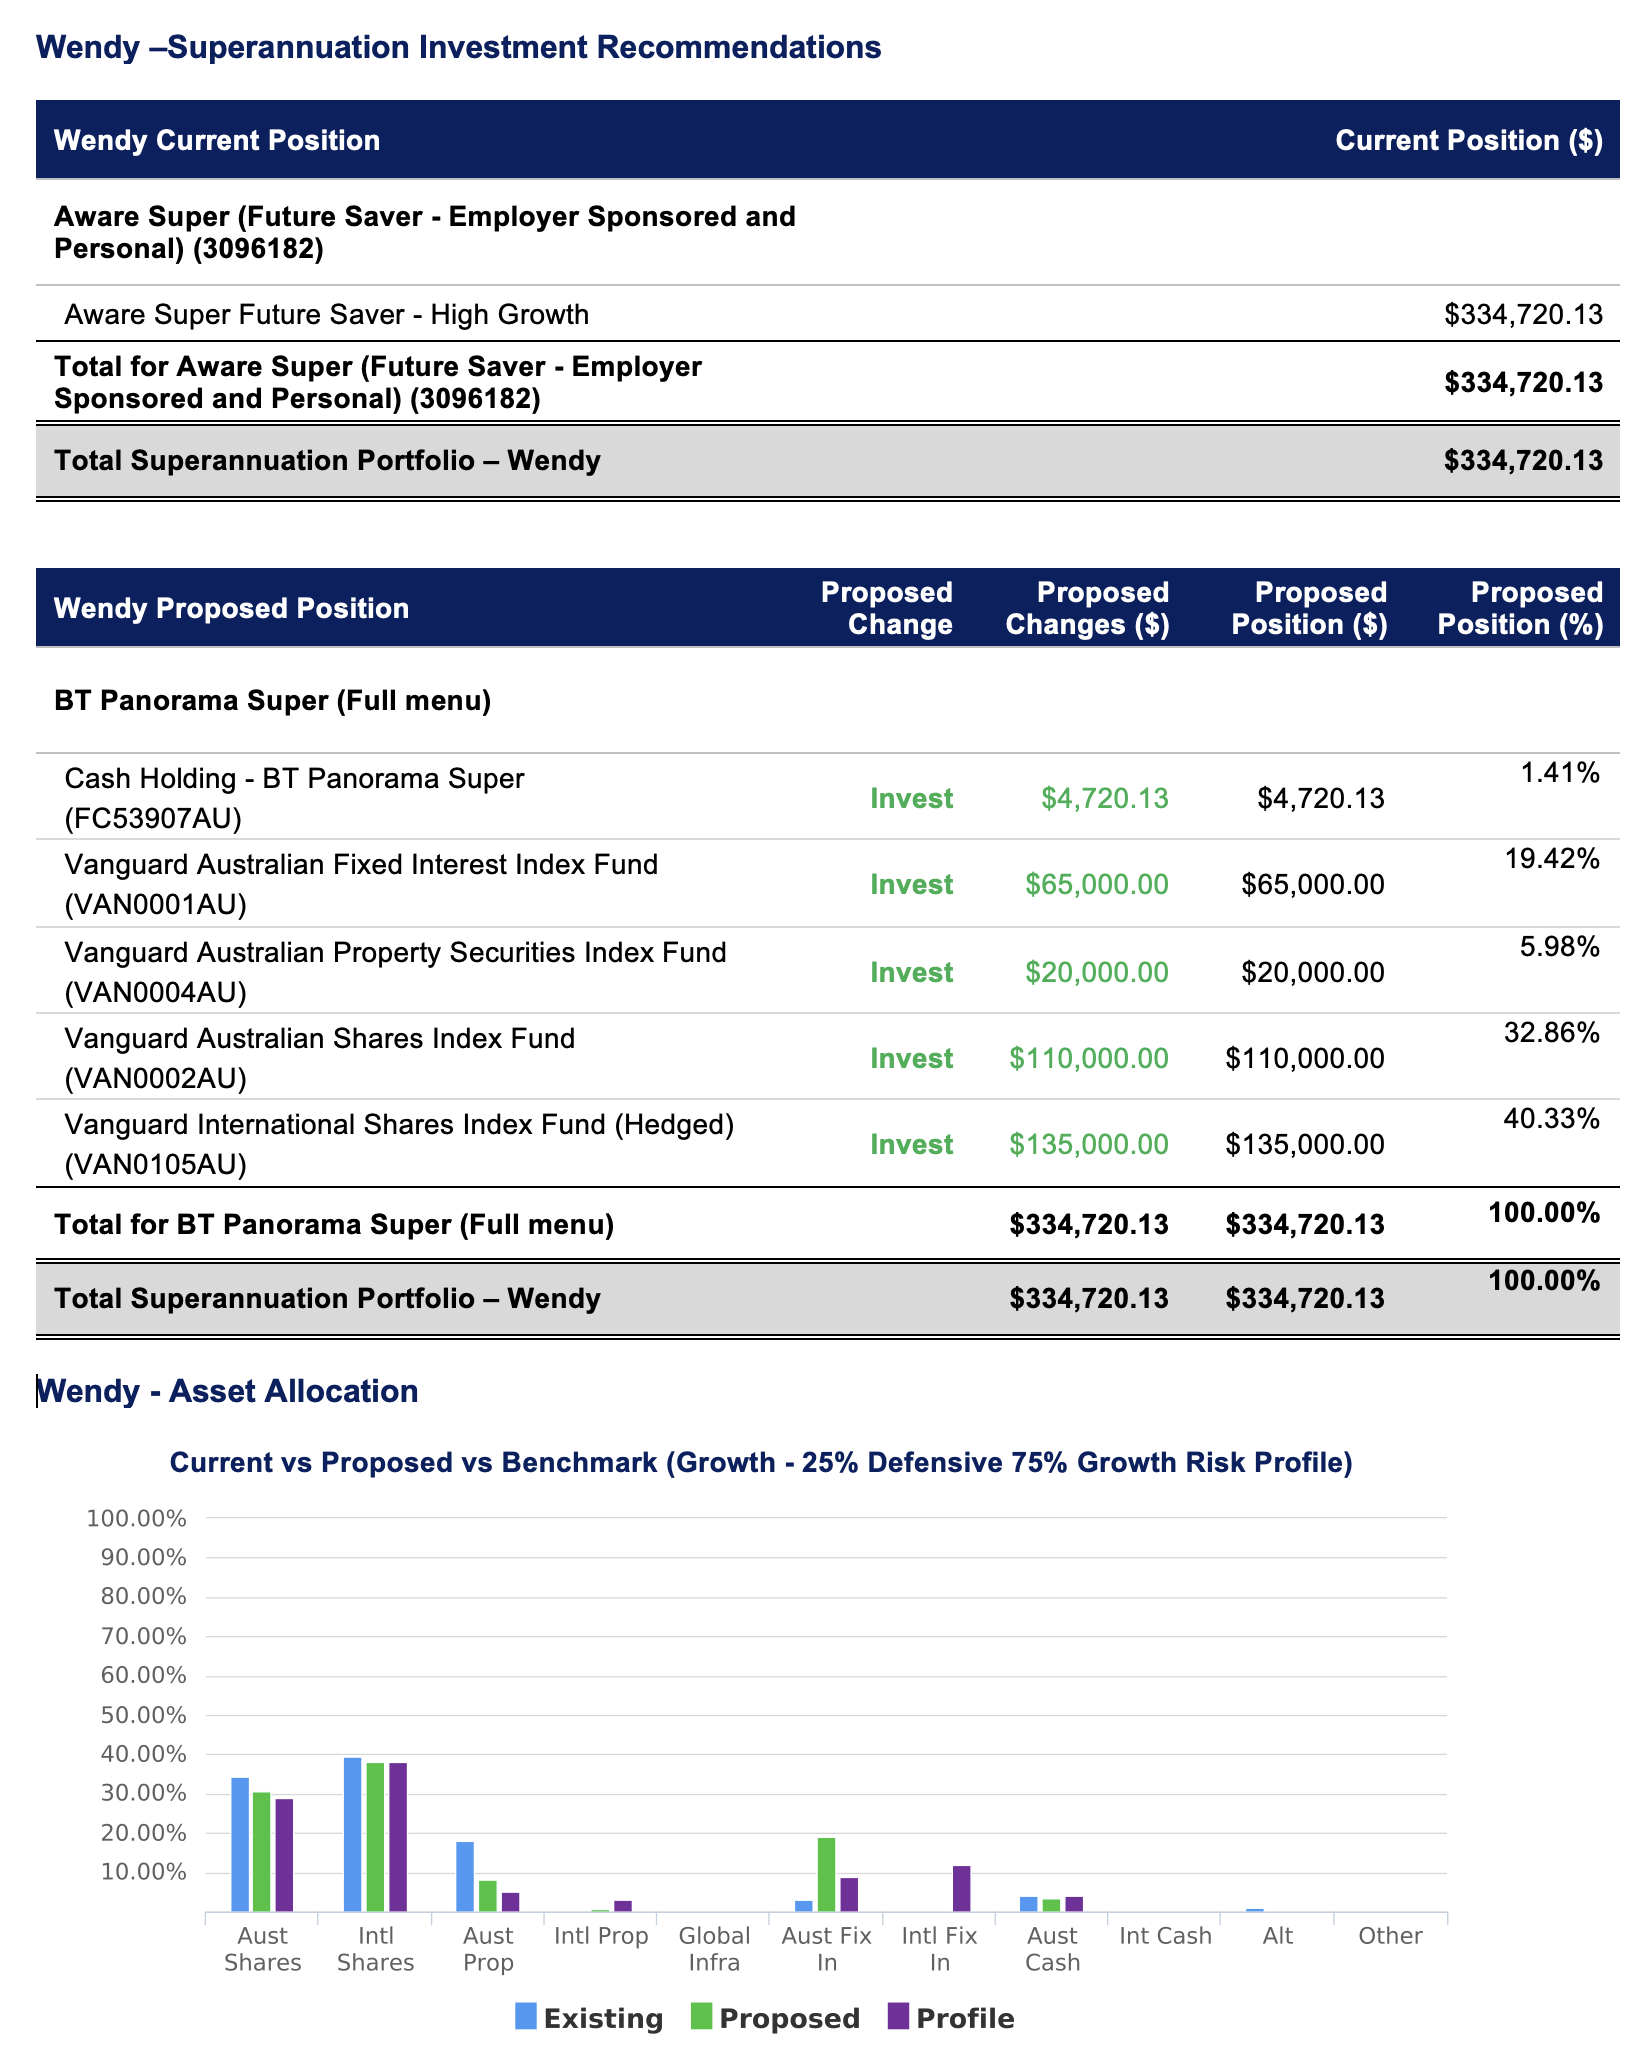This screenshot has height=2064, width=1646.
Task: Click the 'Intl Shares' axis label
Action: click(376, 1949)
